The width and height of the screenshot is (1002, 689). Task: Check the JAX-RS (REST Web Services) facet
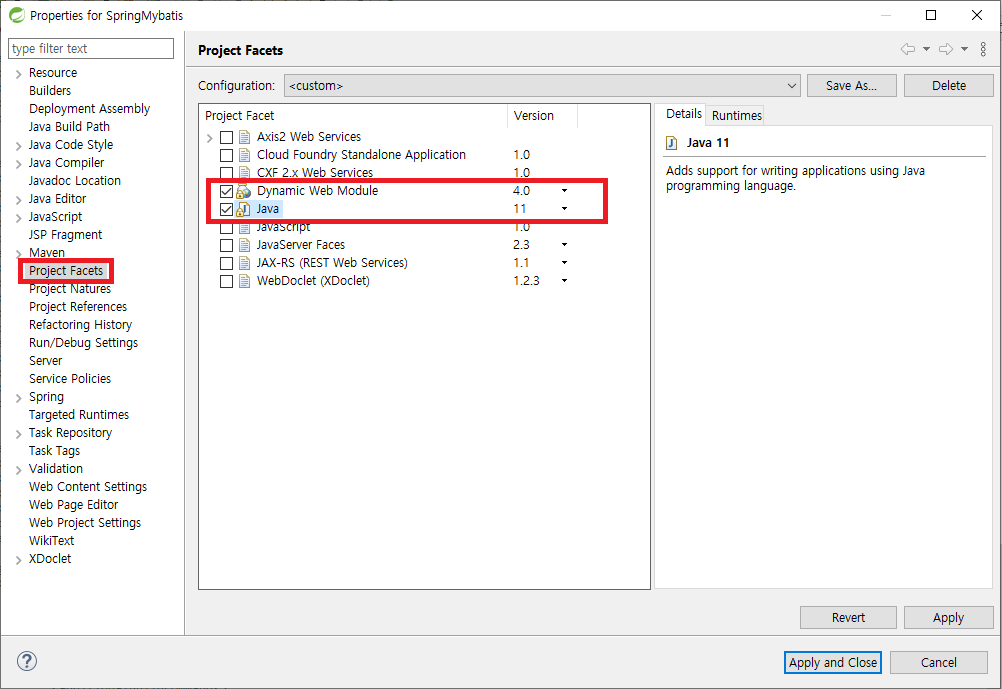pyautogui.click(x=226, y=263)
